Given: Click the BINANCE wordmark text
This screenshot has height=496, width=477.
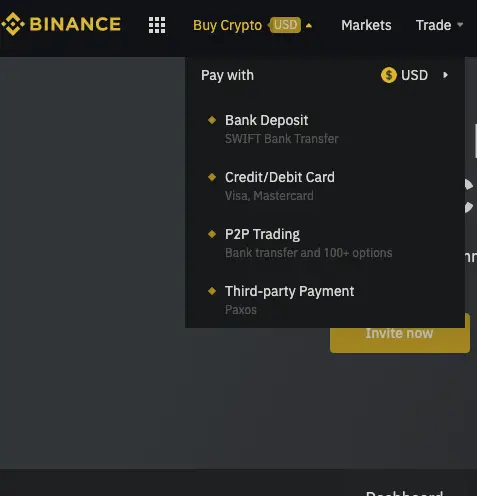Looking at the screenshot, I should (x=75, y=24).
